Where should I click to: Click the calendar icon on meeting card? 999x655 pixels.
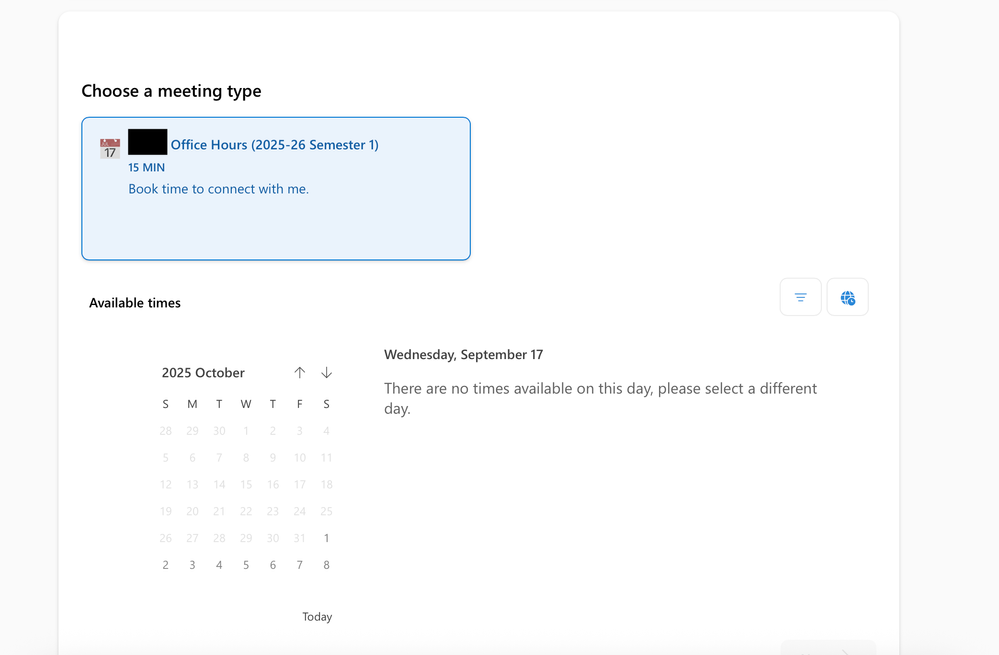(x=110, y=148)
